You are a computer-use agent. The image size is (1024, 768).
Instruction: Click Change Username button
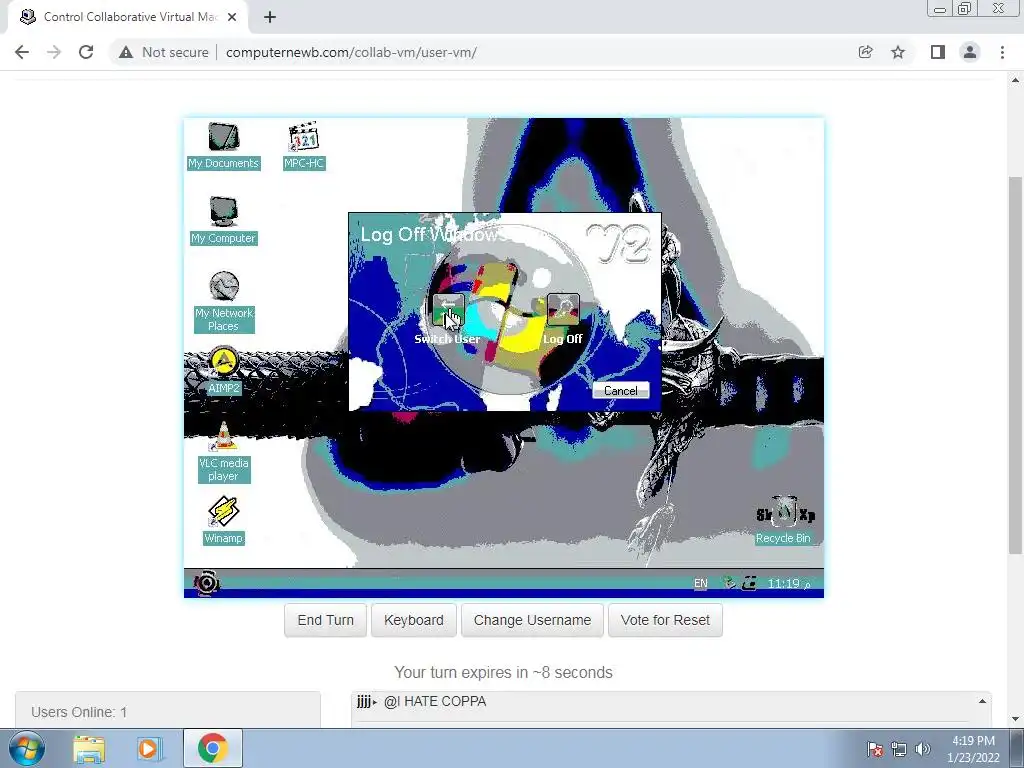tap(532, 620)
